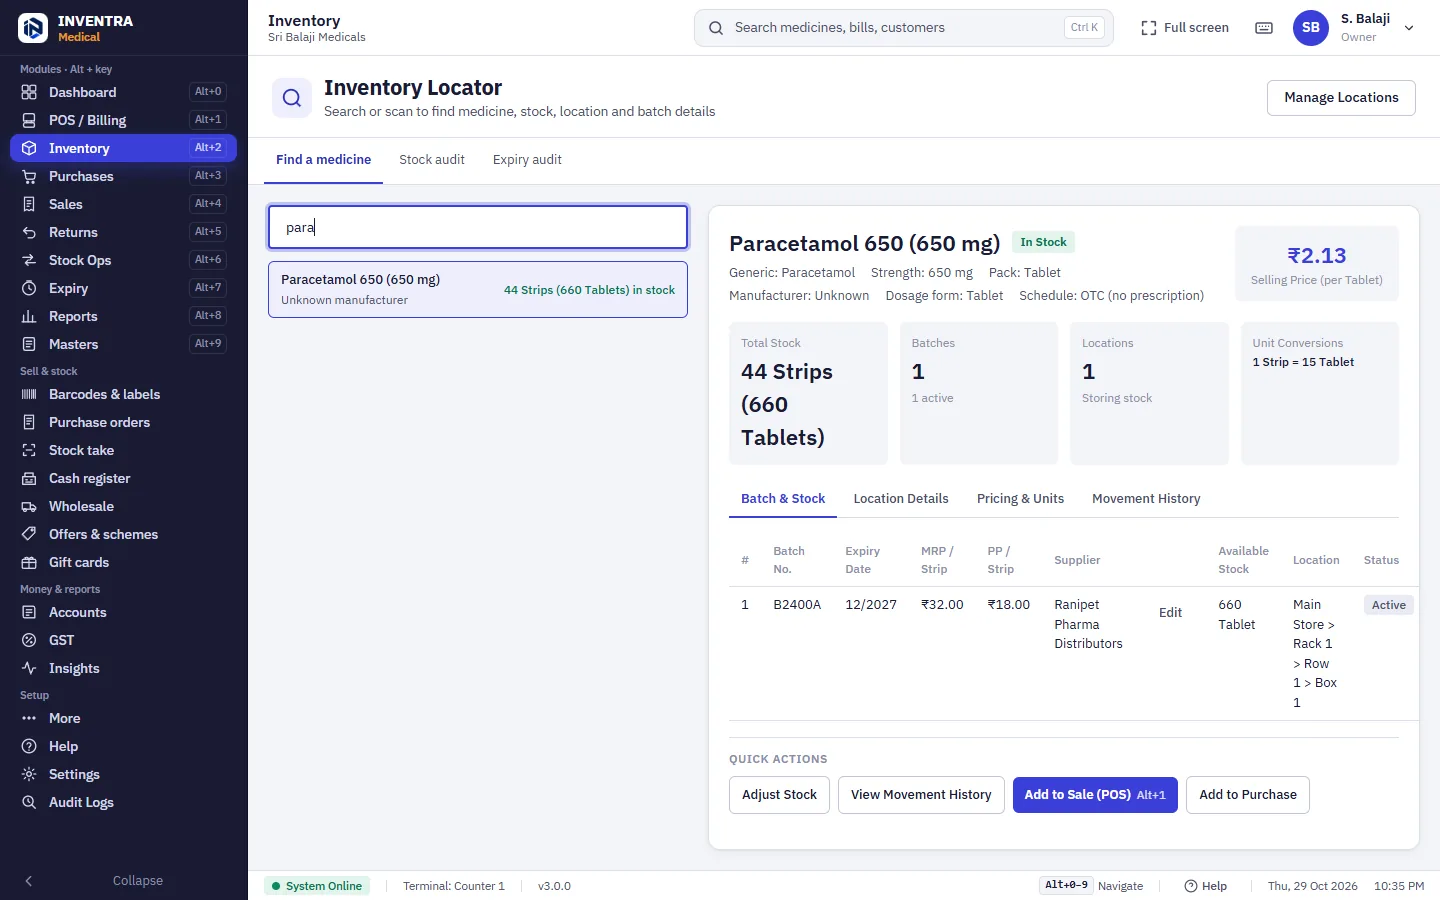
Task: Click the View Movement History button
Action: click(x=921, y=795)
